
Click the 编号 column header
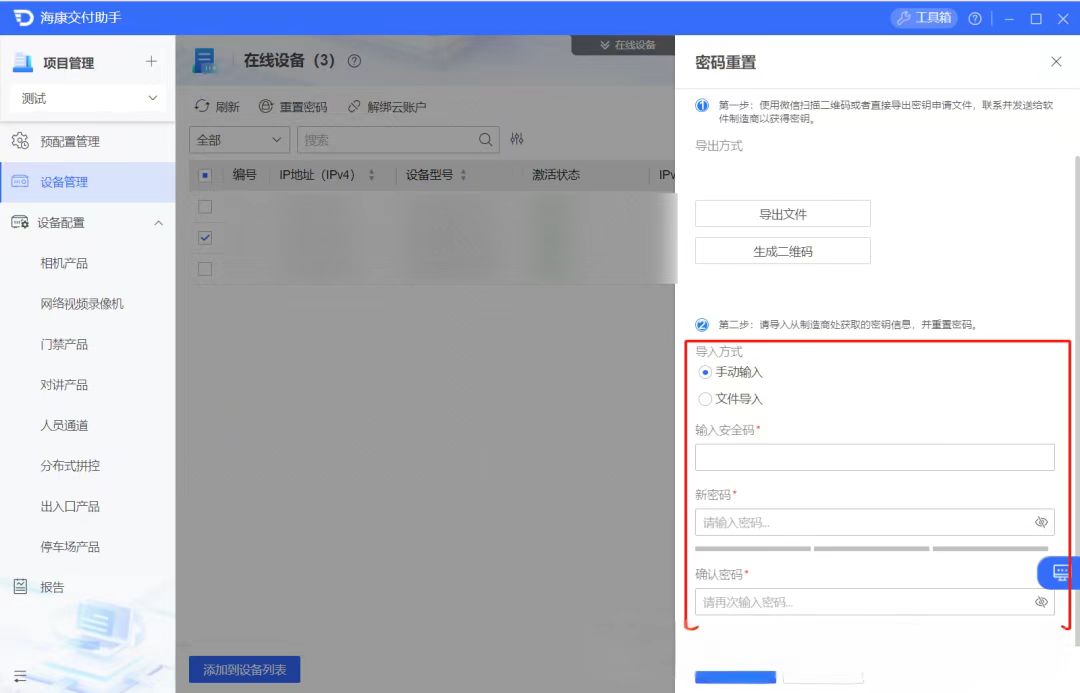(x=245, y=175)
